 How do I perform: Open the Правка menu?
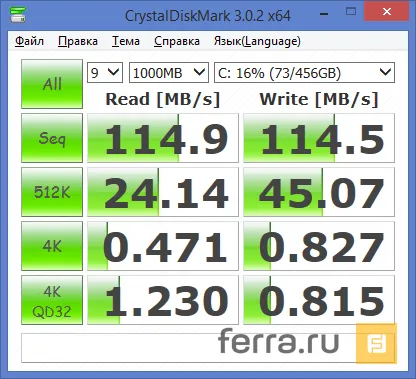click(78, 41)
